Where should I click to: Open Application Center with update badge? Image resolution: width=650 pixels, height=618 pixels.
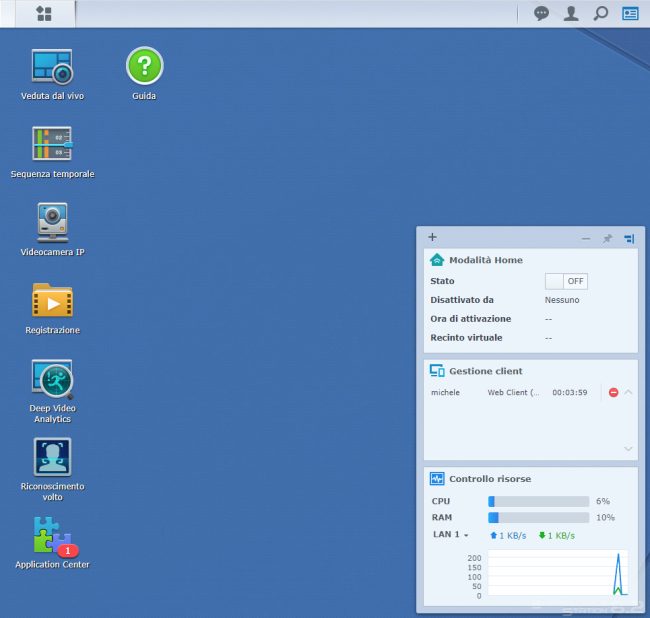click(x=54, y=536)
